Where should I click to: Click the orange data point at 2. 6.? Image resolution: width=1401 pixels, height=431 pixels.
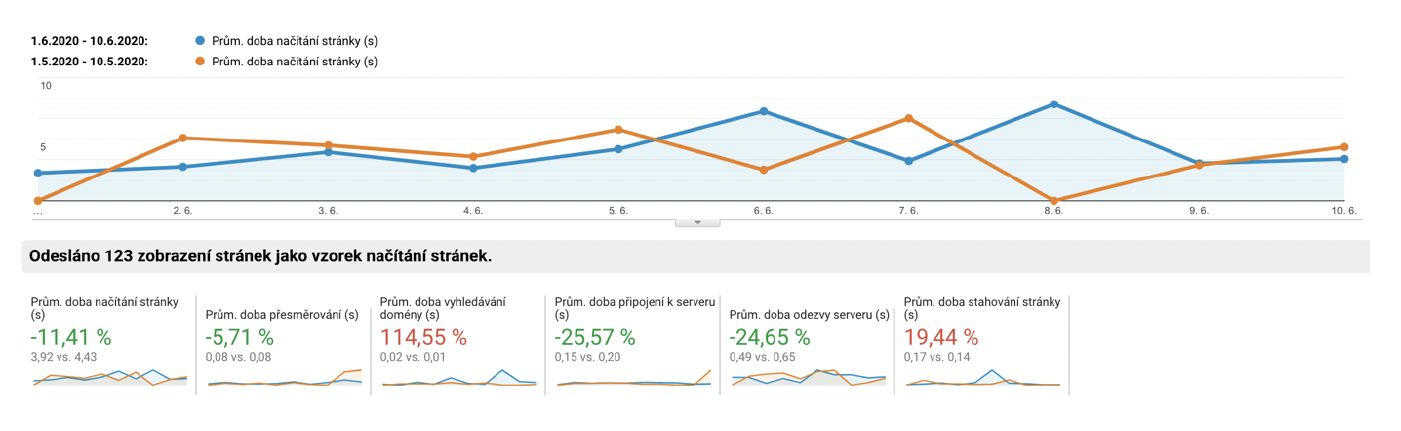point(182,138)
